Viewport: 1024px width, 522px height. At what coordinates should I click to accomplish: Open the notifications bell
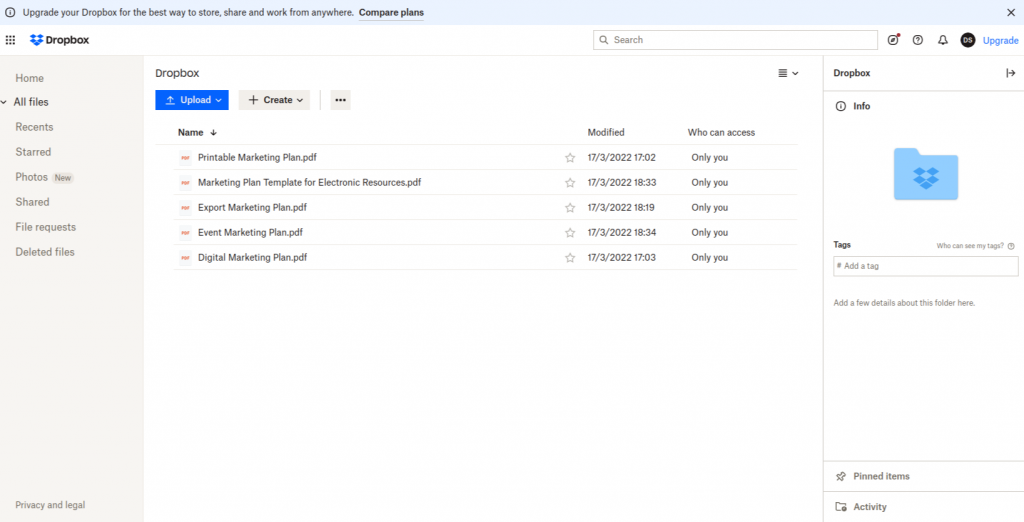[x=942, y=40]
